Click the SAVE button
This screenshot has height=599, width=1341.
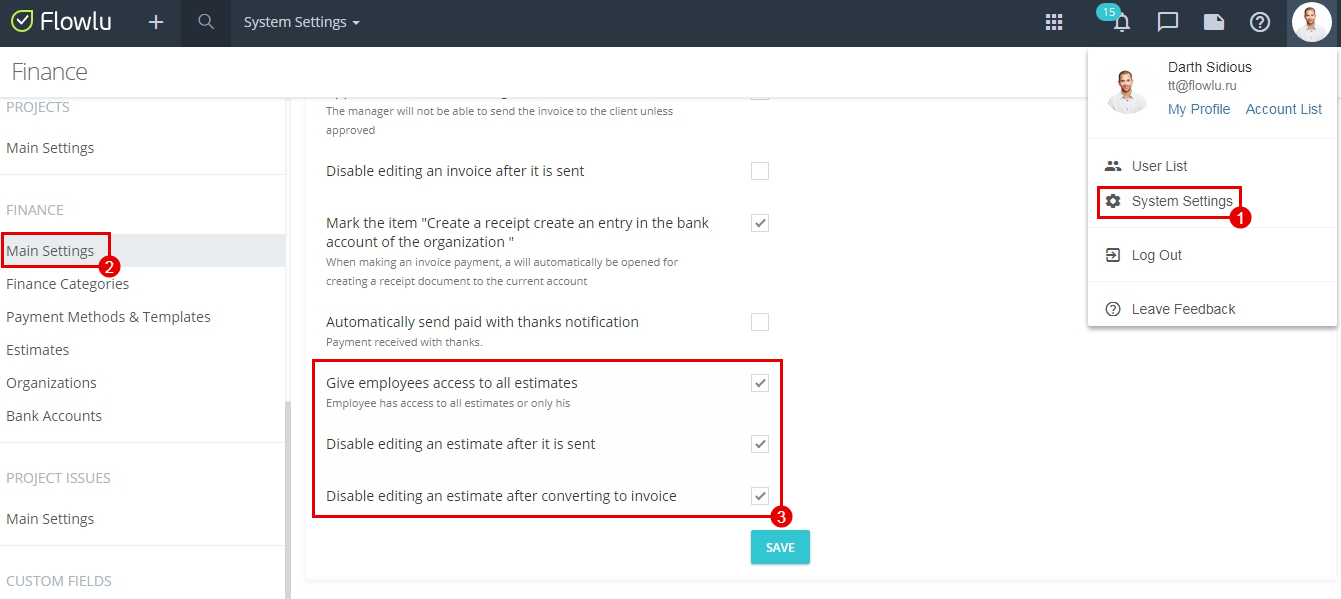pos(780,547)
